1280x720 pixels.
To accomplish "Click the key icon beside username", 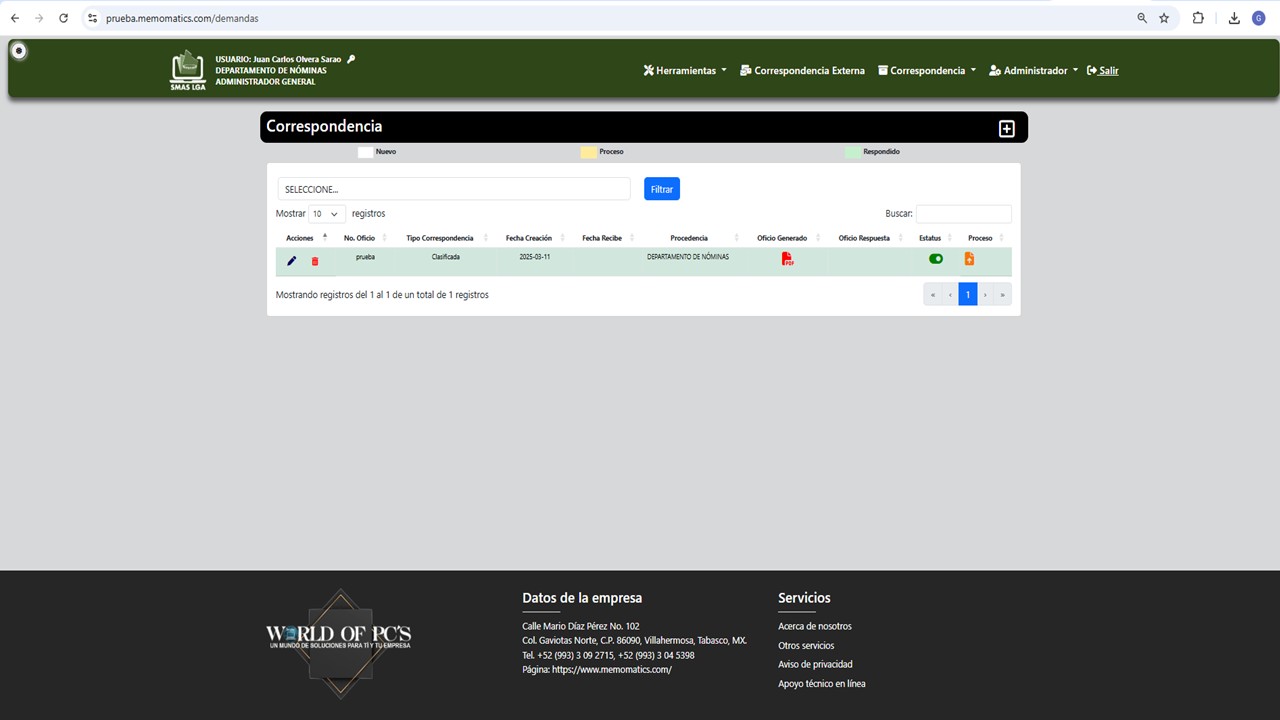I will 351,59.
